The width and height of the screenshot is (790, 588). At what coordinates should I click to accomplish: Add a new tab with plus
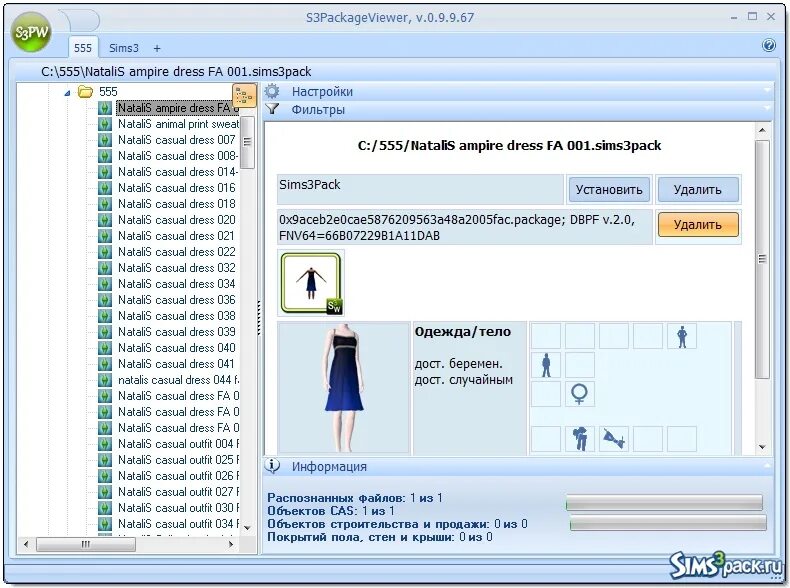(157, 48)
